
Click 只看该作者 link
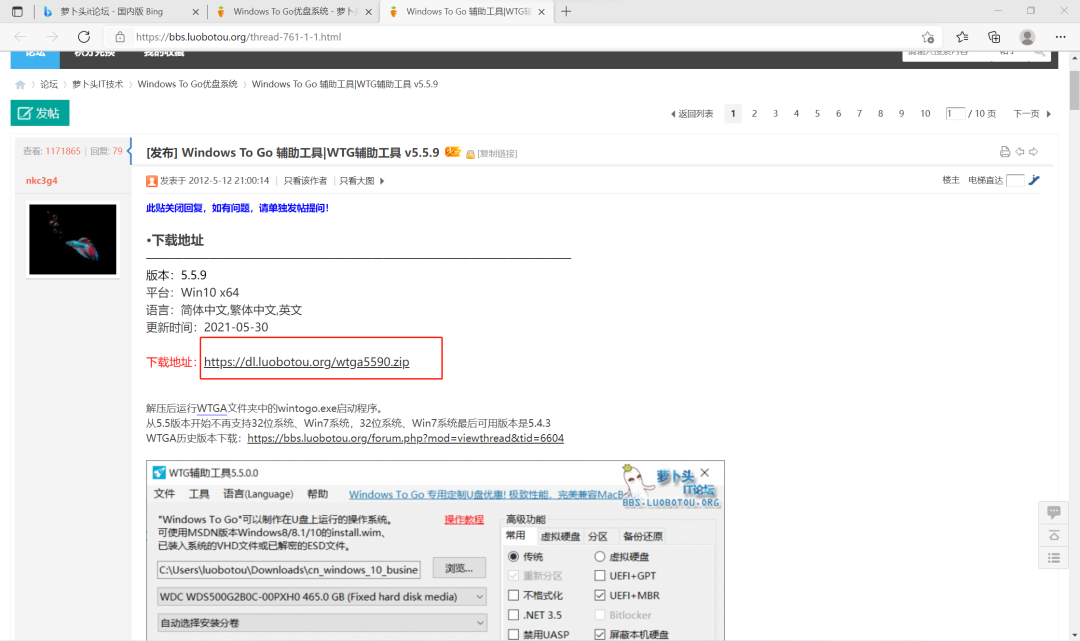pos(305,181)
